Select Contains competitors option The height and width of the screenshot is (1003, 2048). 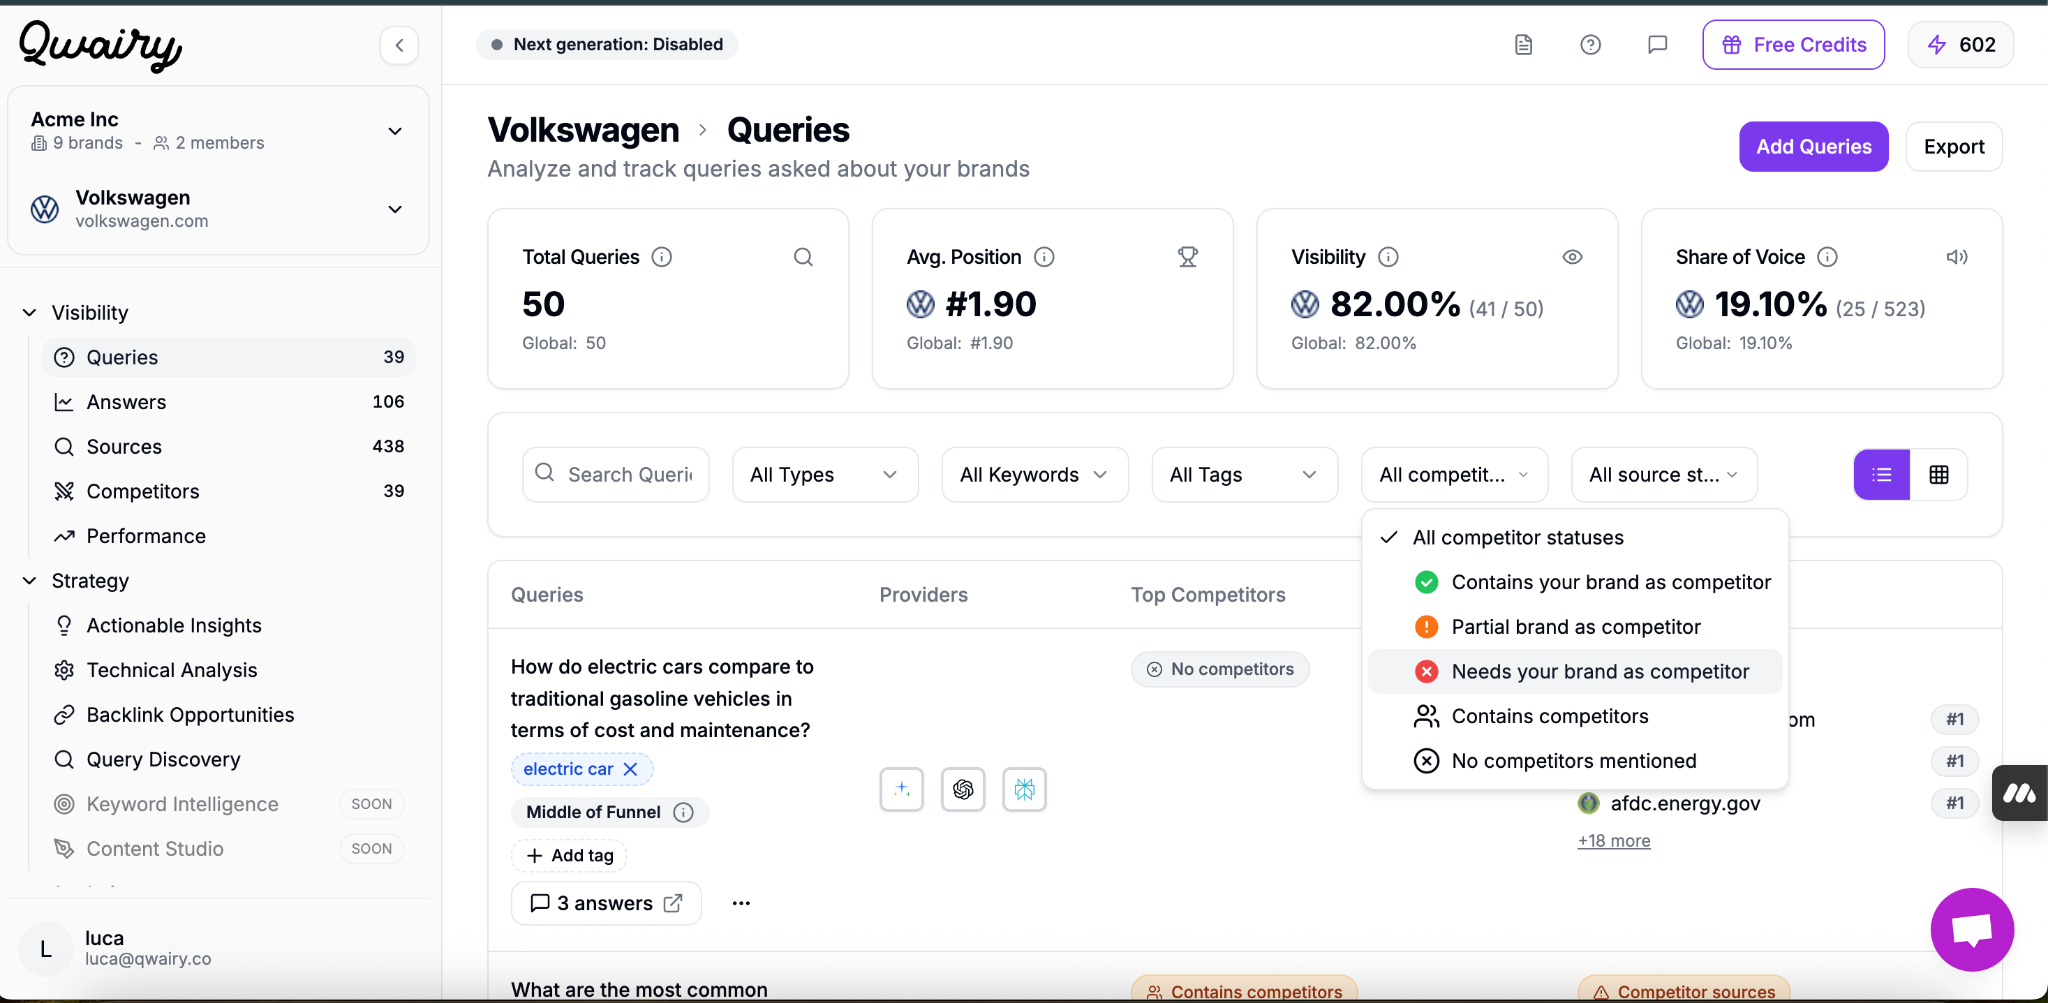coord(1575,716)
